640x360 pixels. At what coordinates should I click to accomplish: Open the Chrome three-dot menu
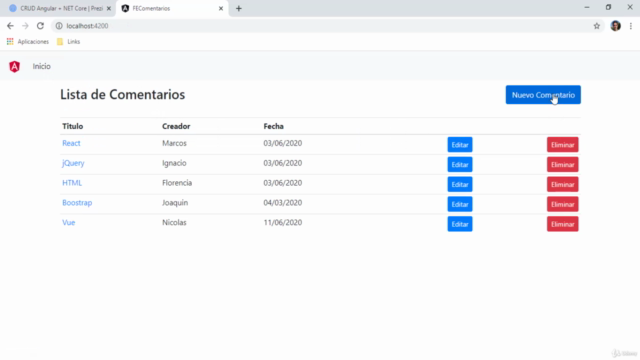click(631, 26)
